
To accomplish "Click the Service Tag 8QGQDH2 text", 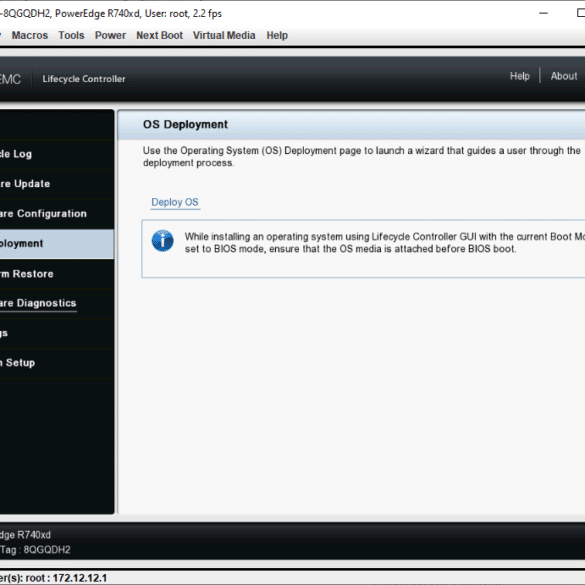I will pos(35,550).
